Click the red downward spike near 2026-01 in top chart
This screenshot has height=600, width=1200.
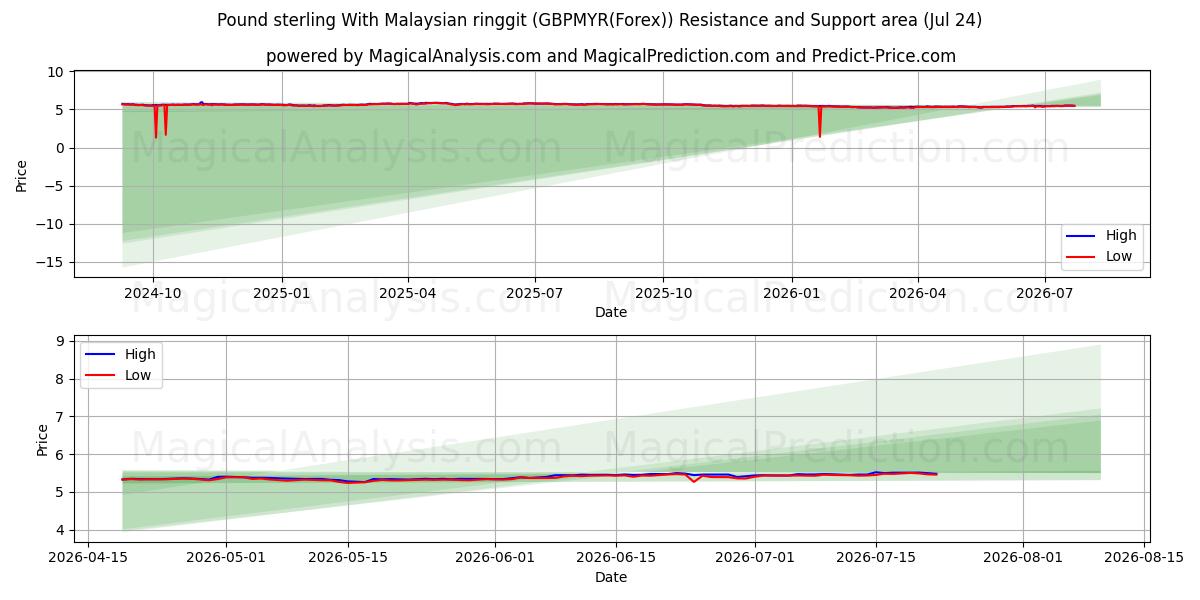[x=819, y=122]
